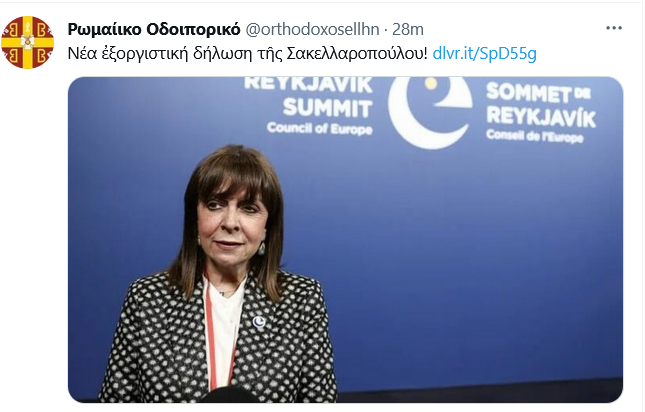The image size is (645, 412).
Task: Click the 'Conseil de l'Europe' caption in photo
Action: [534, 136]
